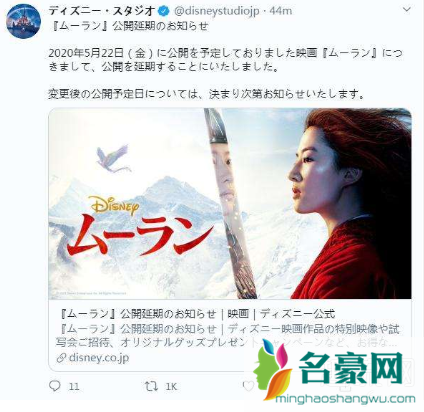424x412 pixels.
Task: Expand the tweet options chevron
Action: pyautogui.click(x=406, y=10)
